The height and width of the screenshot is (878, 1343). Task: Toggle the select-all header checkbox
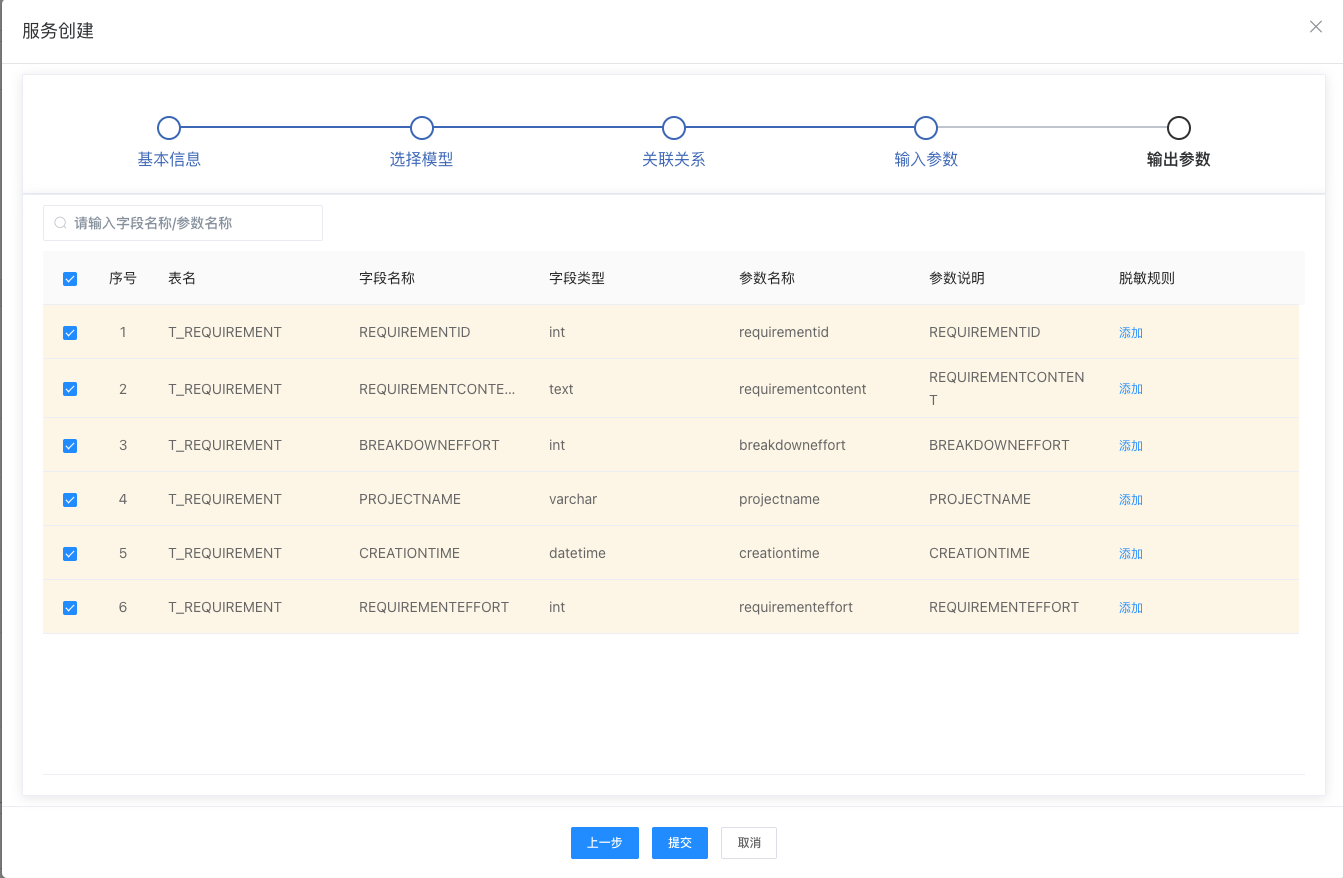click(70, 279)
